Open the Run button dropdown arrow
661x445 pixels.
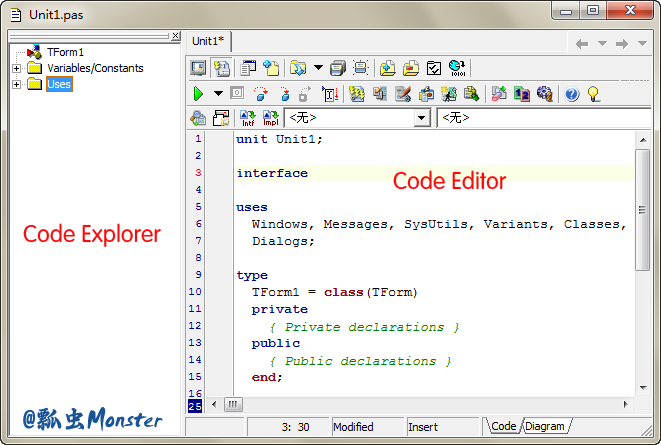coord(218,94)
